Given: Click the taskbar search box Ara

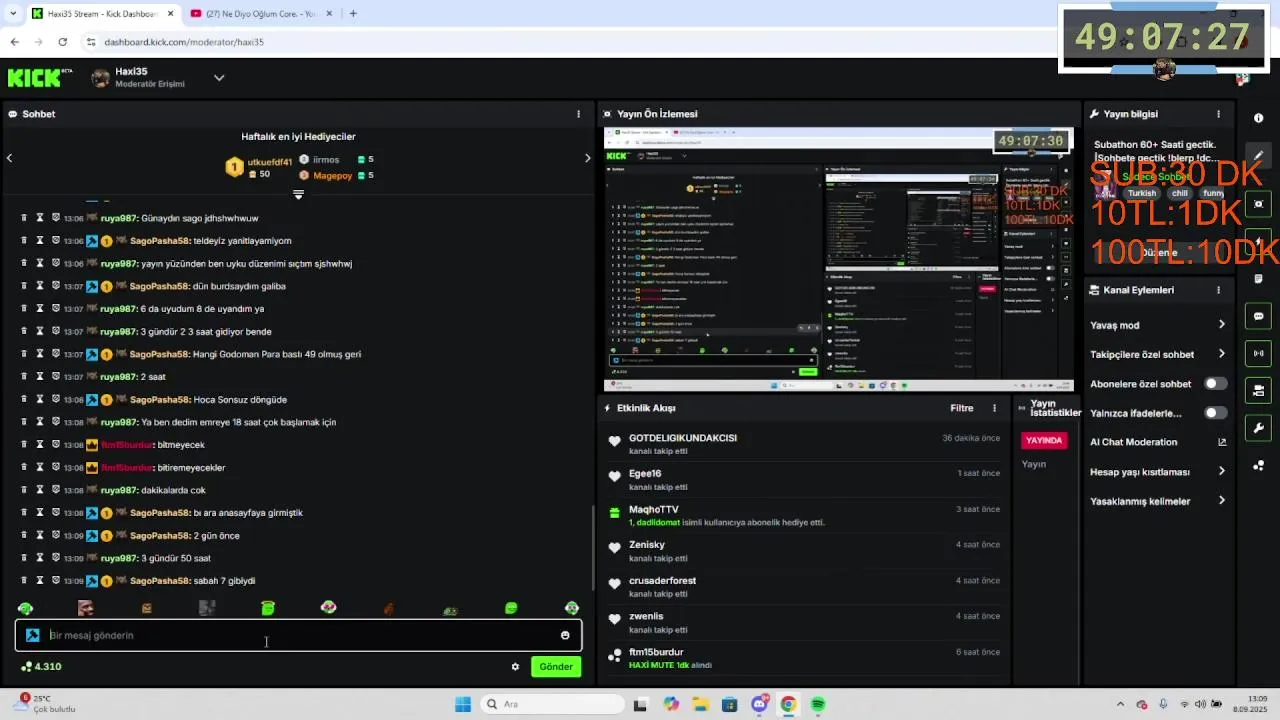Looking at the screenshot, I should [552, 704].
